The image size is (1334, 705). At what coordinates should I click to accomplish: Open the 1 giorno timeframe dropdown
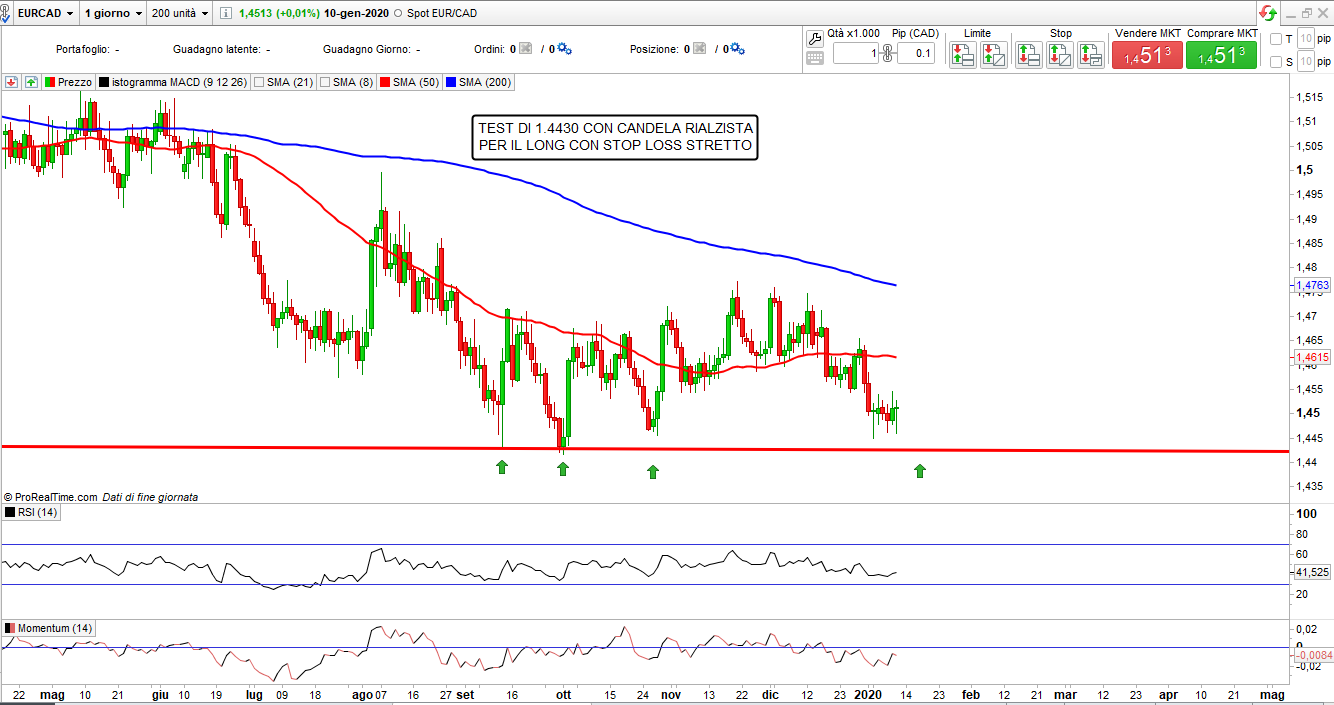[113, 14]
